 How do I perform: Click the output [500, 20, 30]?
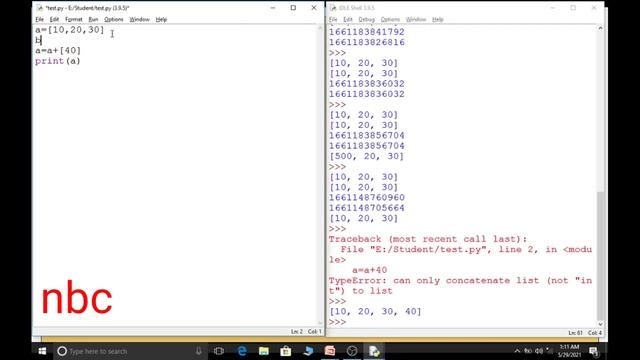click(x=367, y=156)
